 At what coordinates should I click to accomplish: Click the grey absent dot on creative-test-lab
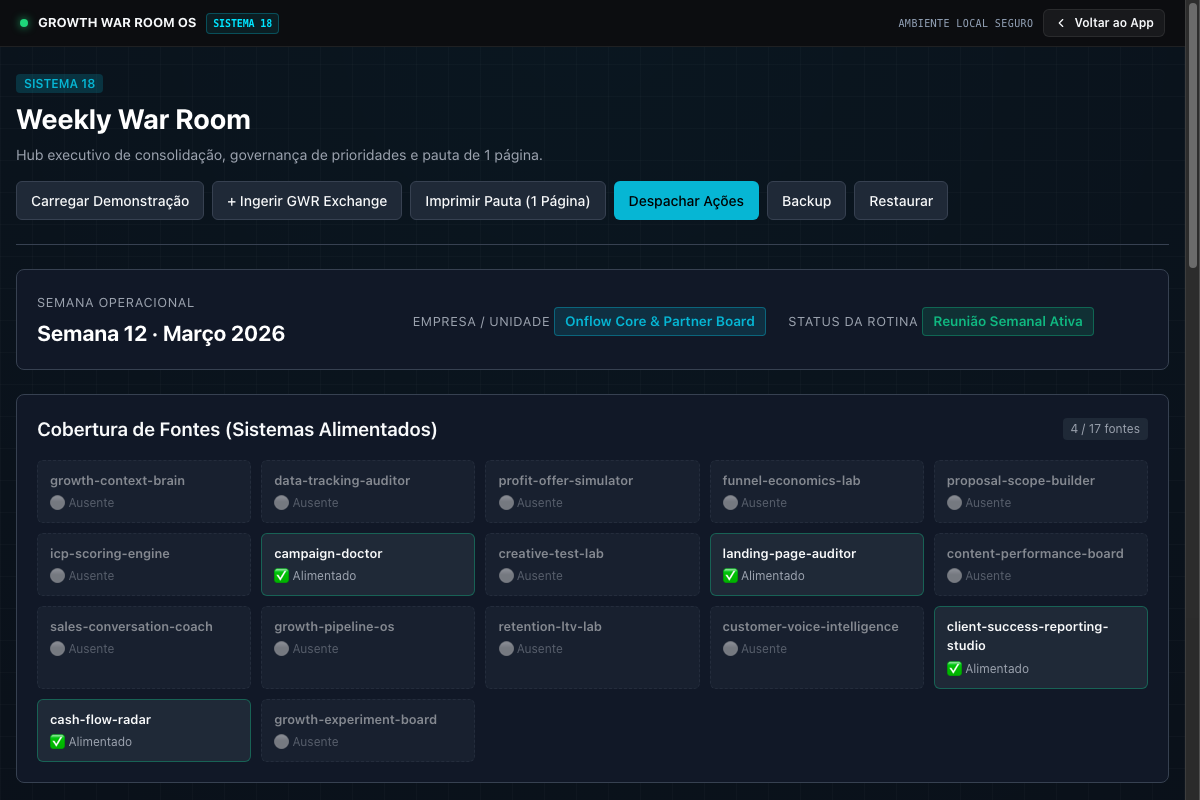[506, 576]
